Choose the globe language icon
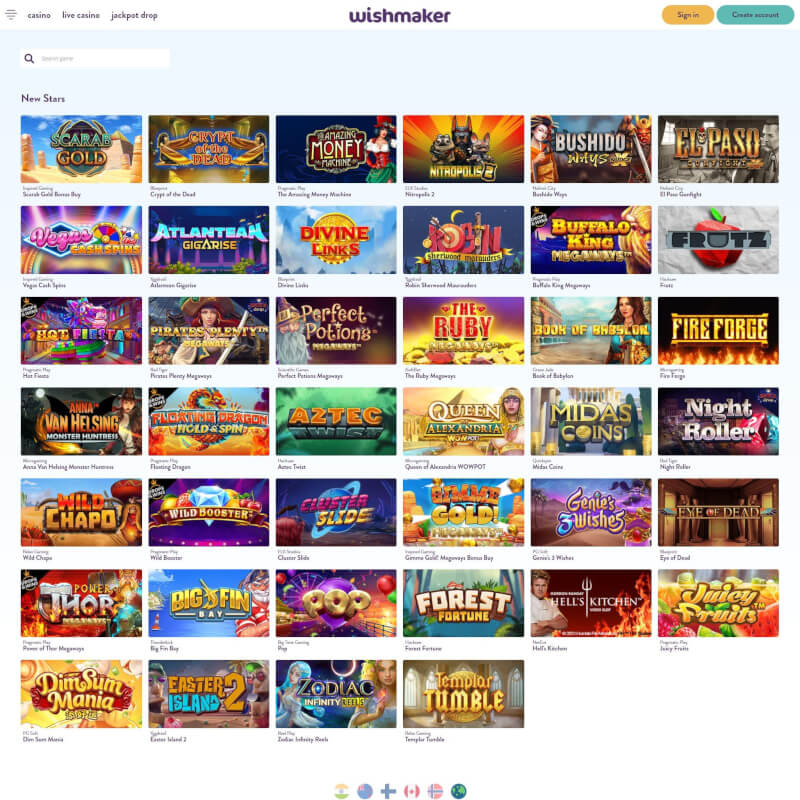800x800 pixels. [459, 791]
